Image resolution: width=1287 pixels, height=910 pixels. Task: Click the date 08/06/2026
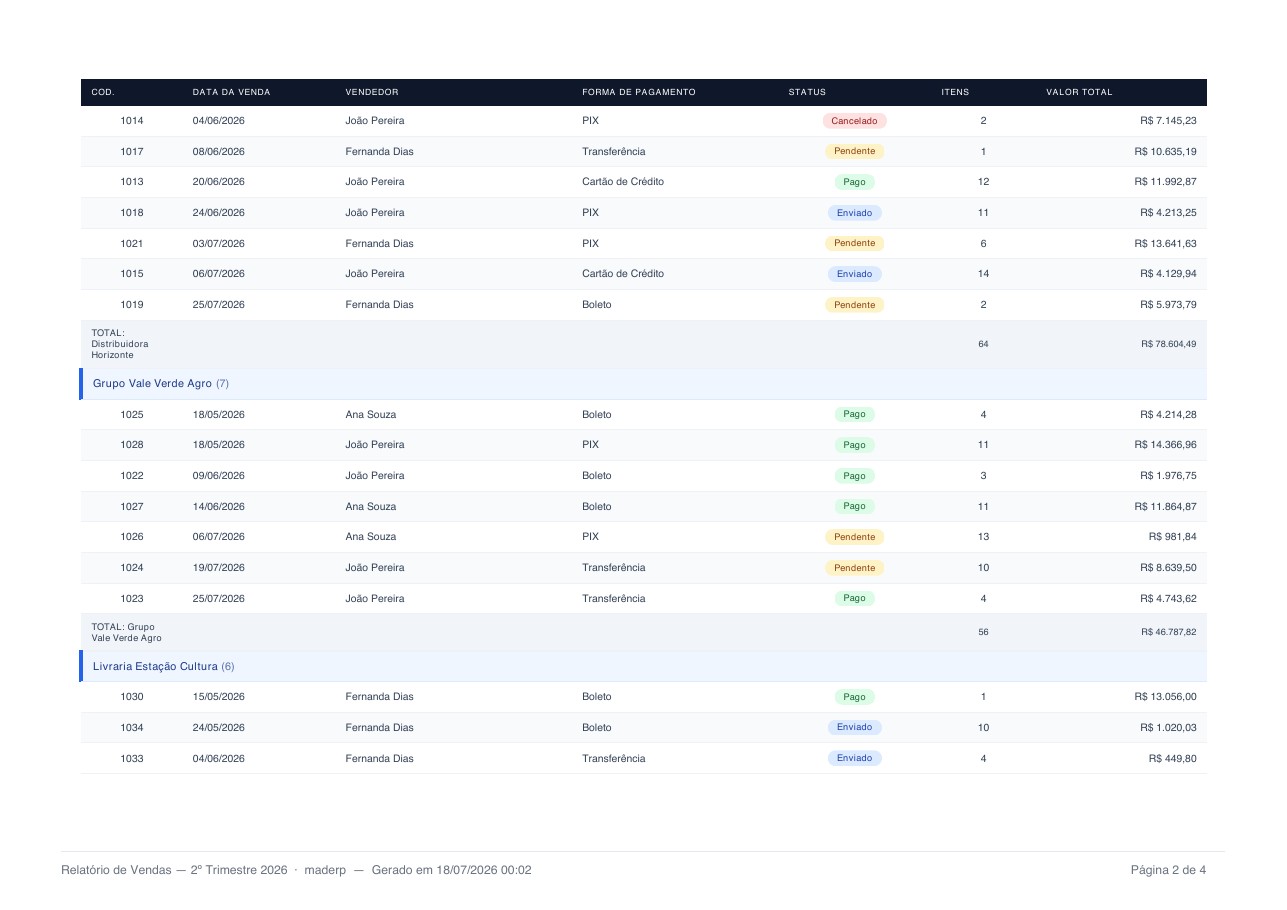[x=219, y=152]
